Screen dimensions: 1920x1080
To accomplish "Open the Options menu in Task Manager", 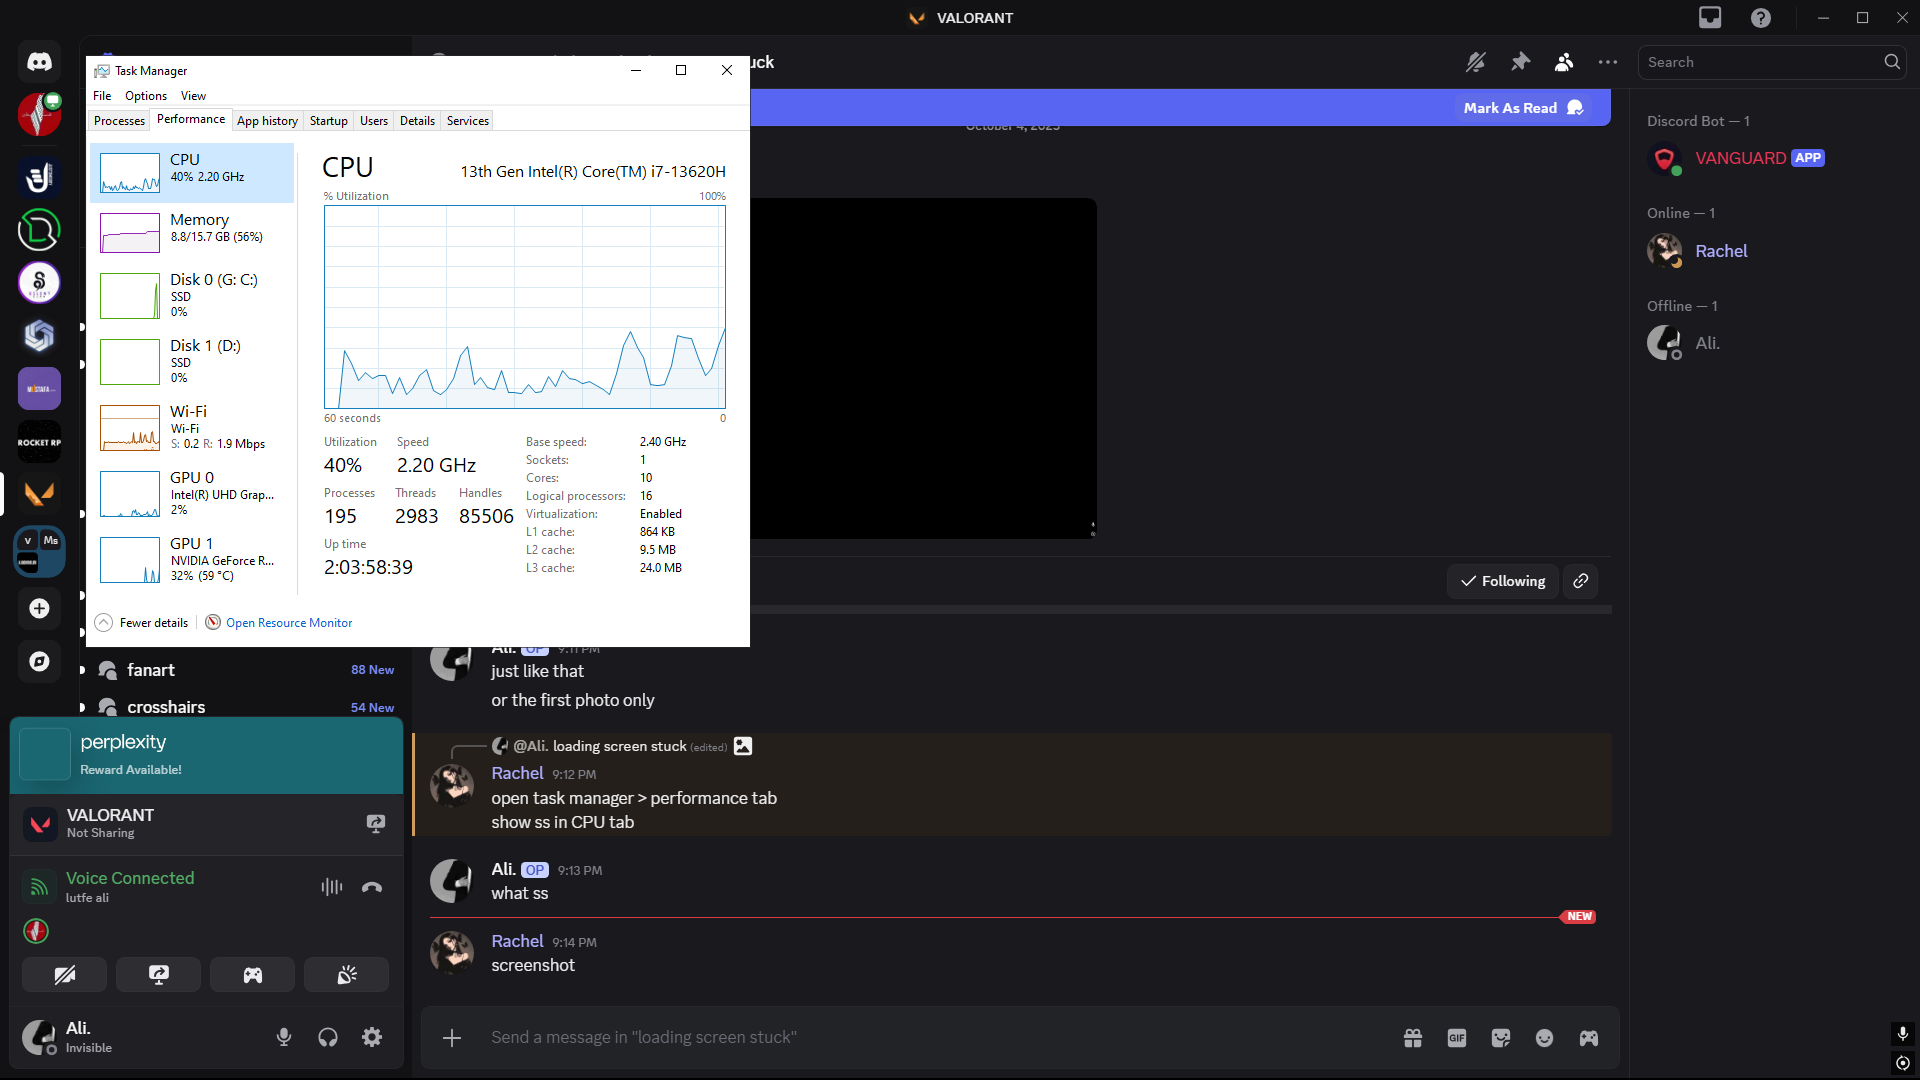I will (x=146, y=96).
